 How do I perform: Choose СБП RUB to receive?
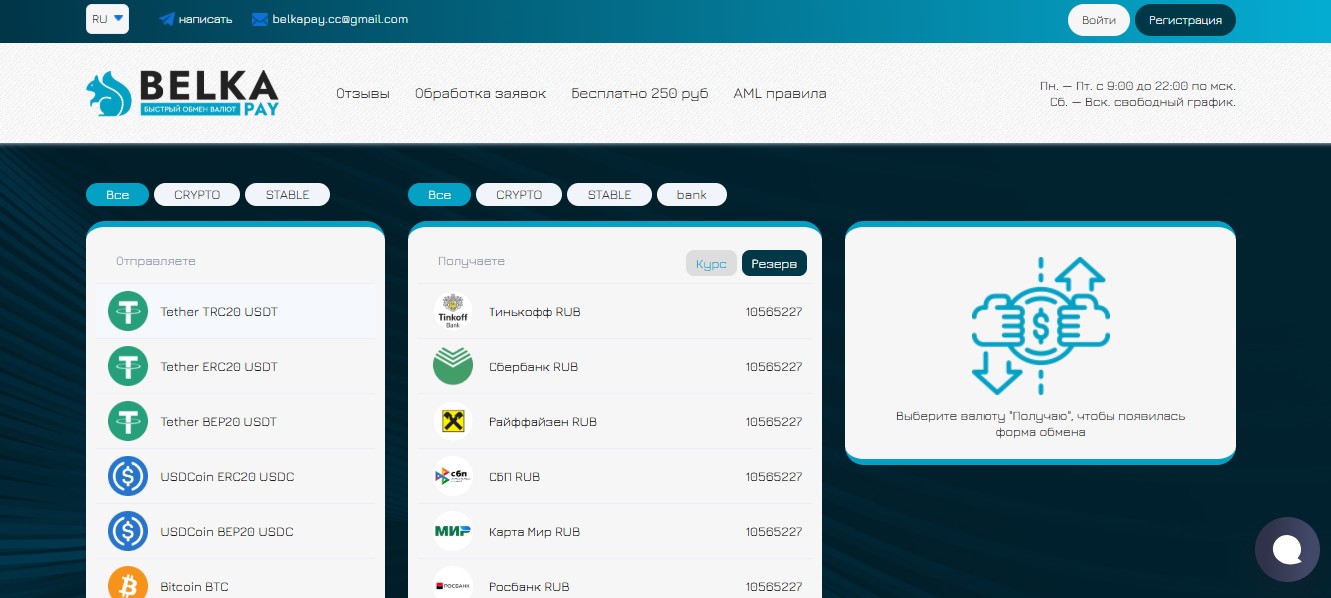pos(615,477)
